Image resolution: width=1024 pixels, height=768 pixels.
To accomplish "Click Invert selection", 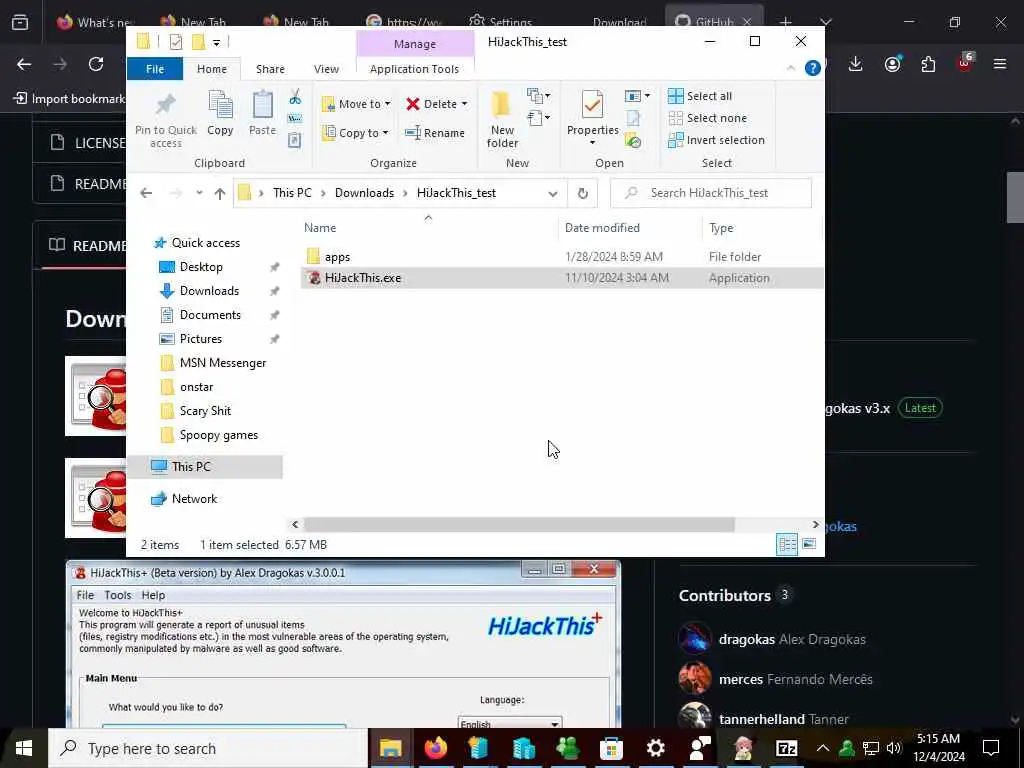I will tap(716, 140).
